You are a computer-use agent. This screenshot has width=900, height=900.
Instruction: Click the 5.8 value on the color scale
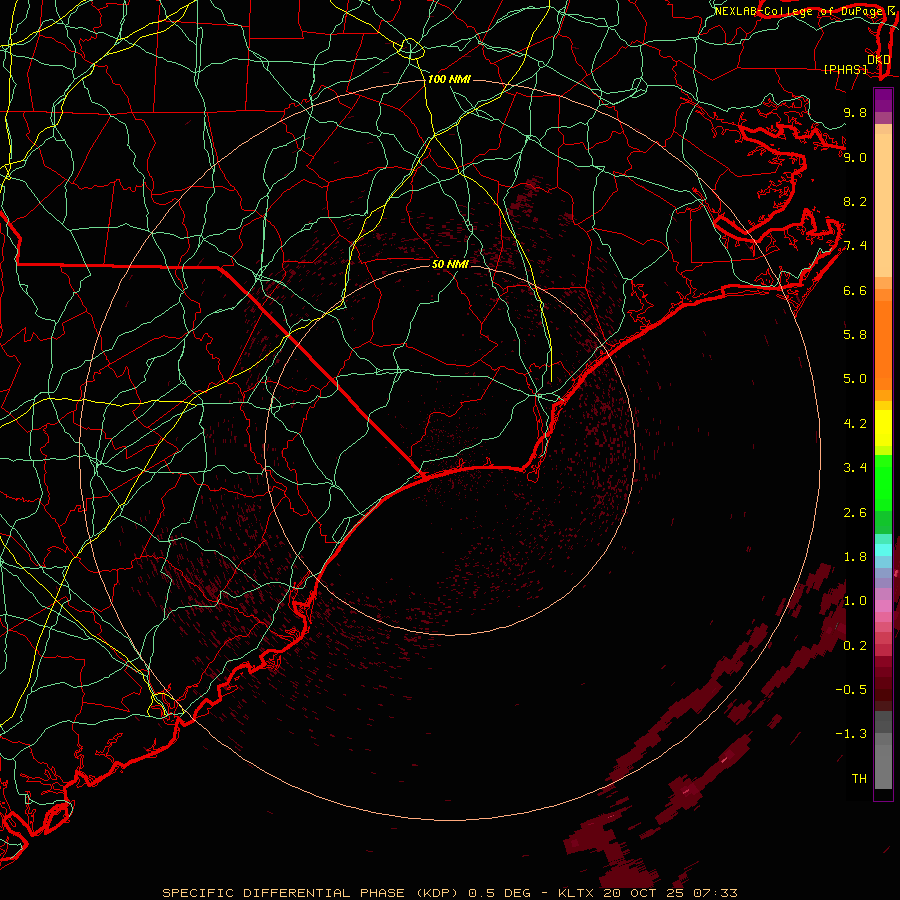click(855, 335)
